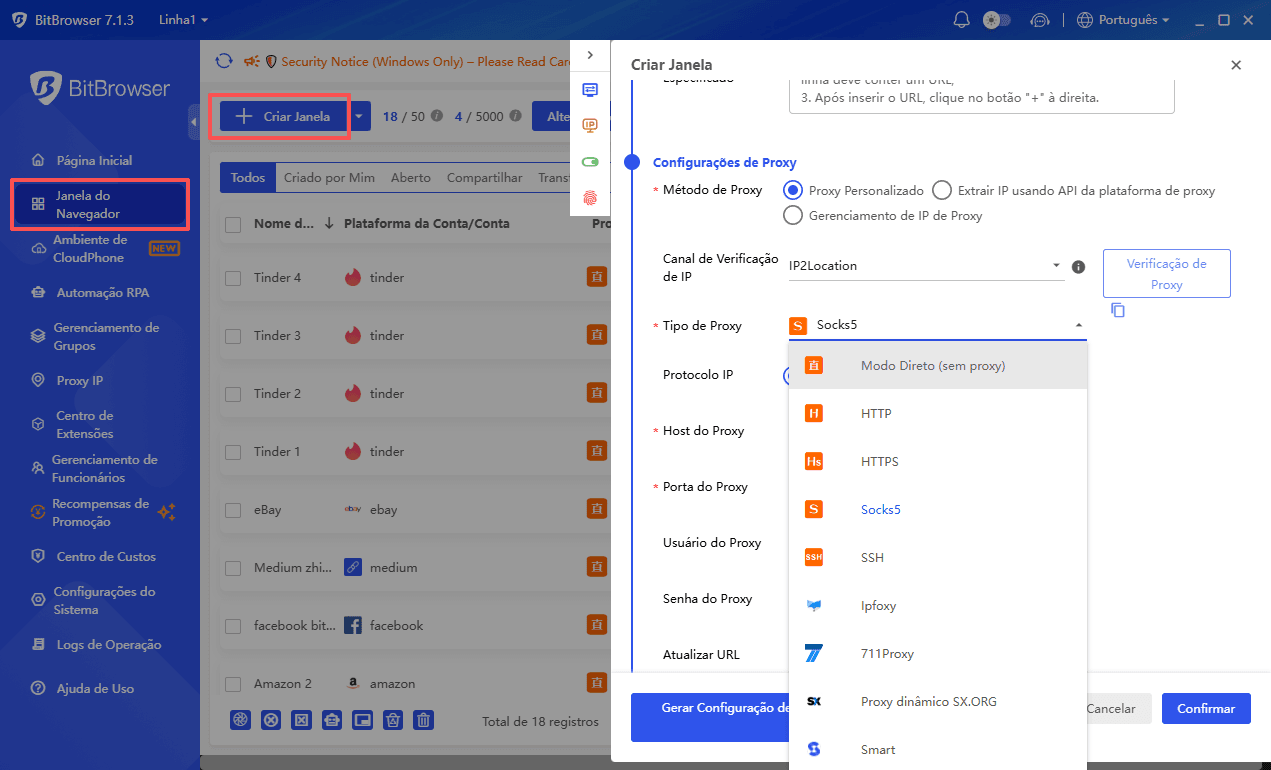This screenshot has width=1271, height=770.
Task: Select Proxy Personalizado radio button
Action: click(x=793, y=190)
